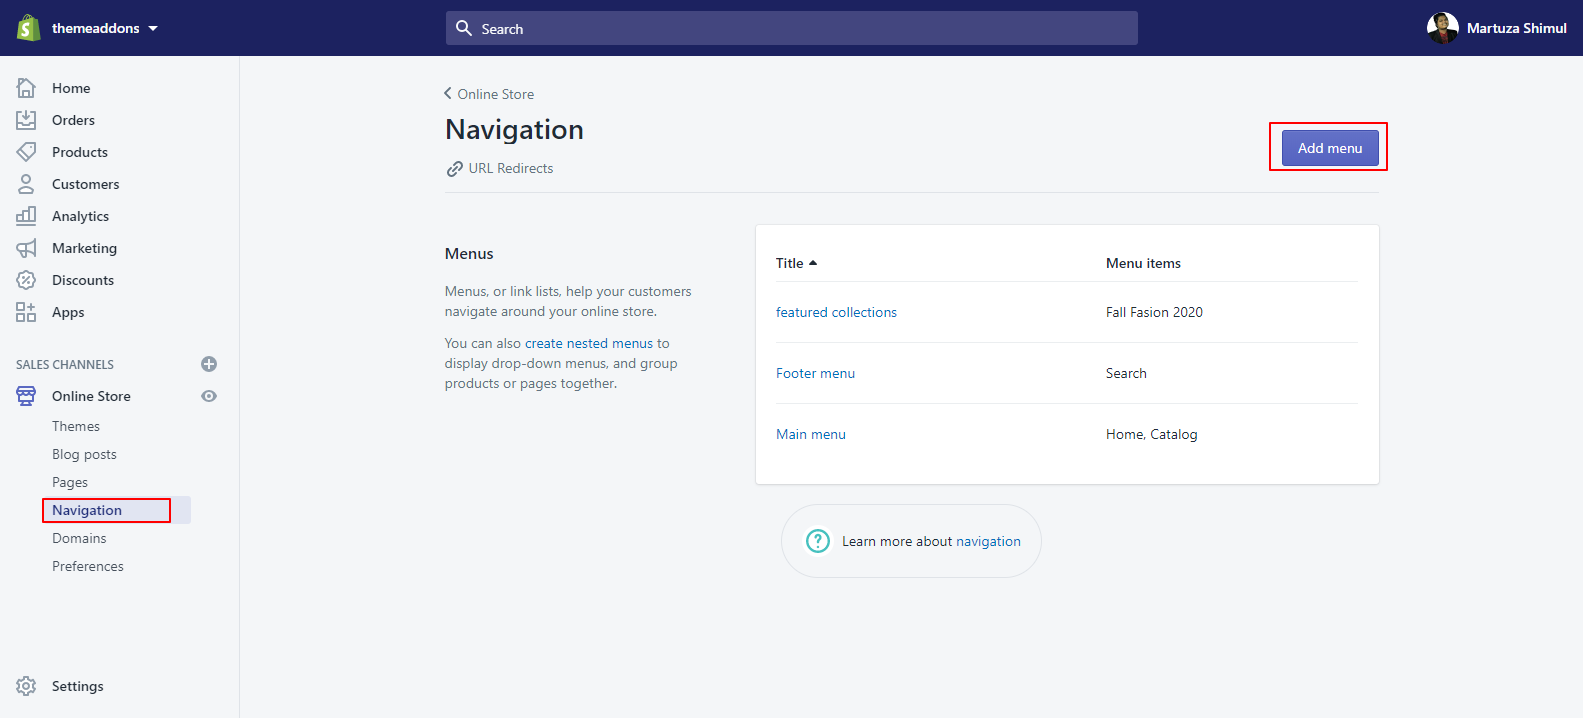The width and height of the screenshot is (1583, 718).
Task: Open Domains under Online Store
Action: tap(79, 538)
